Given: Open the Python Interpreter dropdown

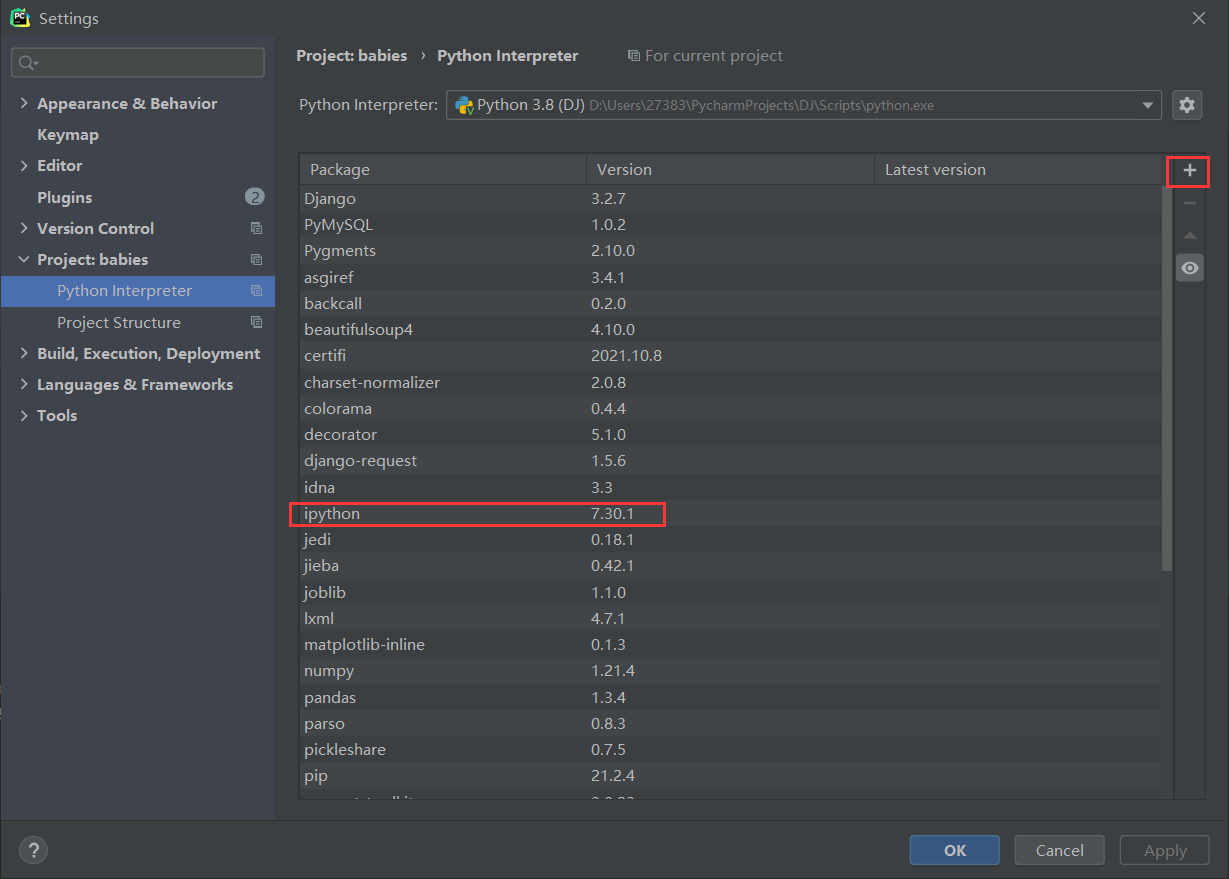Looking at the screenshot, I should pyautogui.click(x=804, y=105).
